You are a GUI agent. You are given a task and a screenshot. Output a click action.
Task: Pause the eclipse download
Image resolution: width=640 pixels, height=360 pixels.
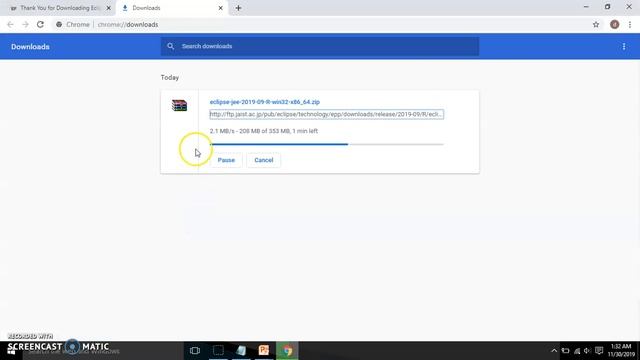(x=226, y=160)
